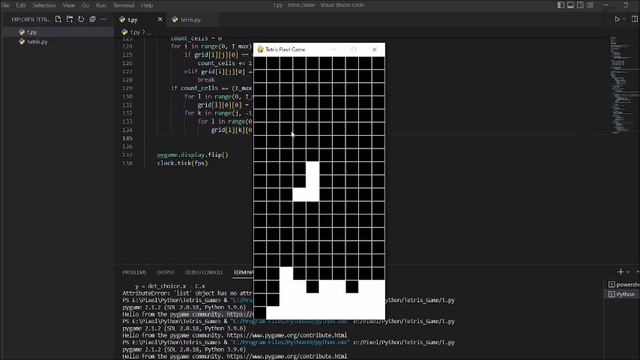Collapse all folders in Explorer
The width and height of the screenshot is (640, 360).
click(92, 19)
